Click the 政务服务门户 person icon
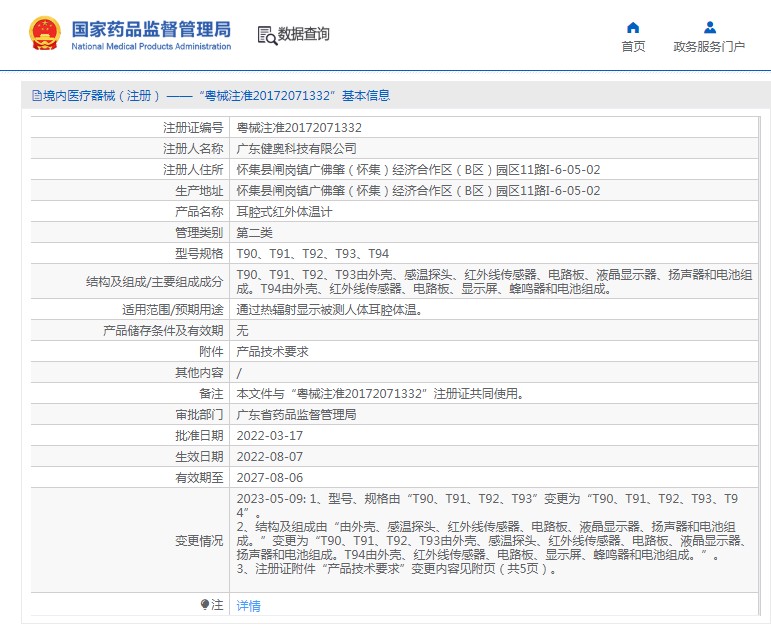The width and height of the screenshot is (771, 632). coord(709,27)
